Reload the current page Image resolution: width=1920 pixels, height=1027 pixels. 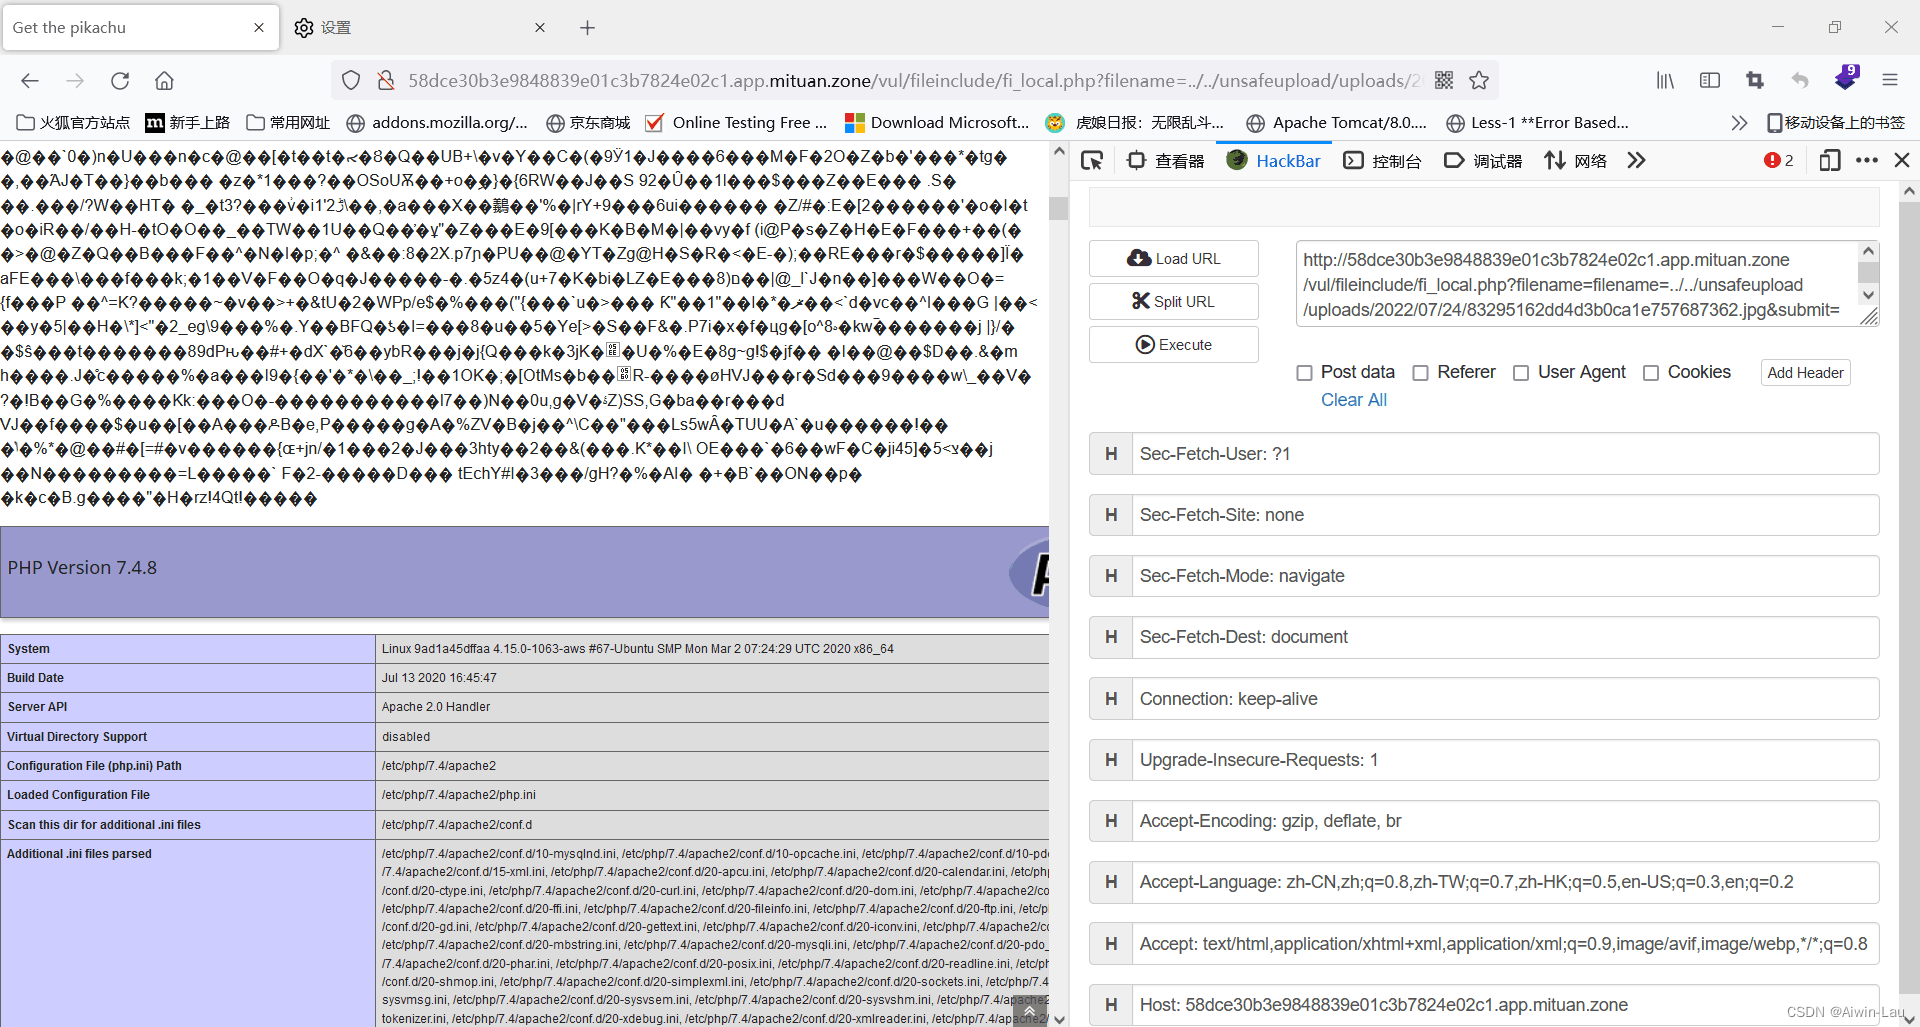(120, 81)
